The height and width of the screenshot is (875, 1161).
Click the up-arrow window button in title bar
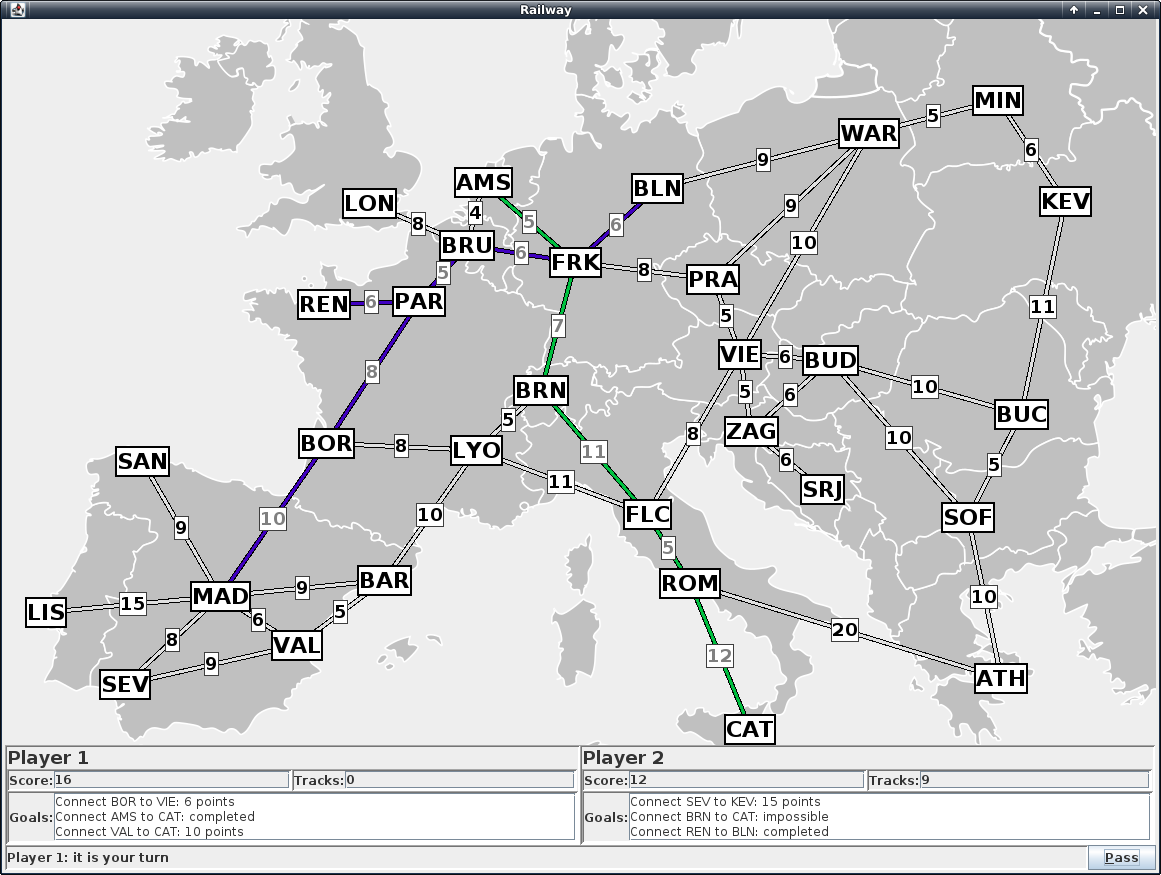point(1074,10)
